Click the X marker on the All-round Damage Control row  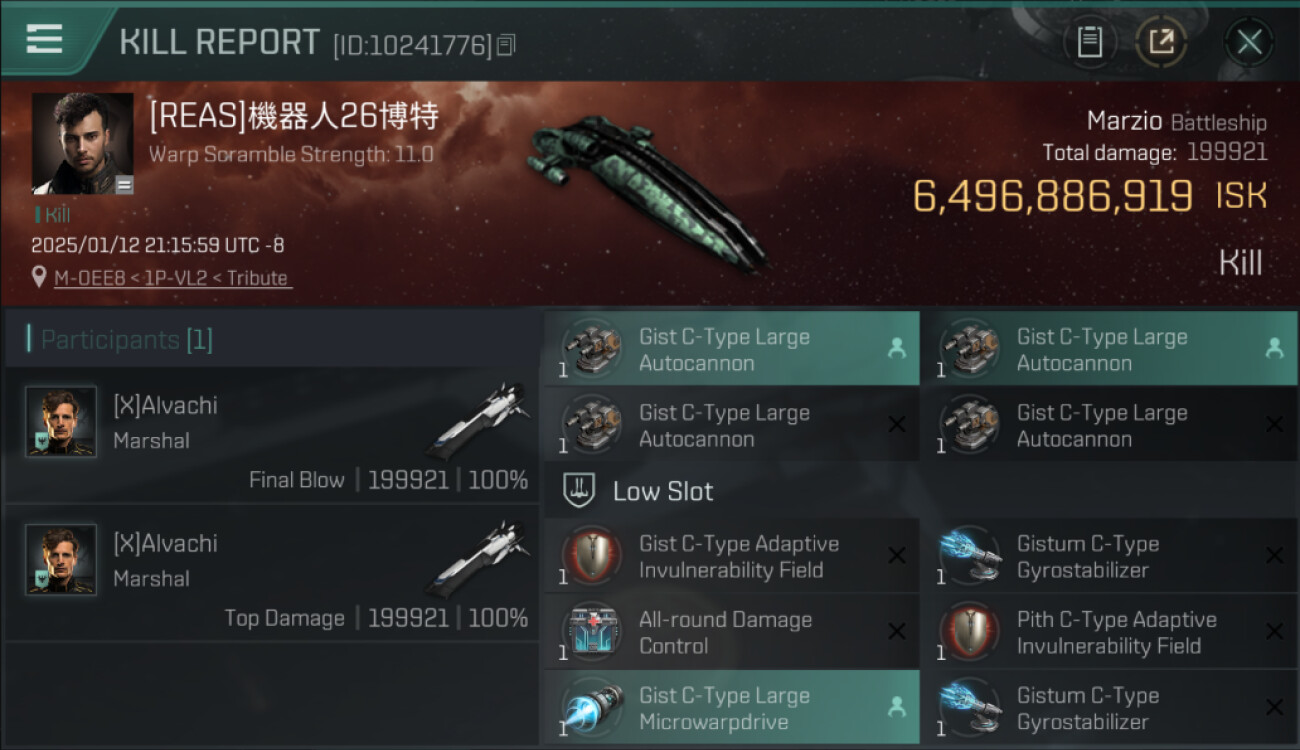[x=896, y=632]
